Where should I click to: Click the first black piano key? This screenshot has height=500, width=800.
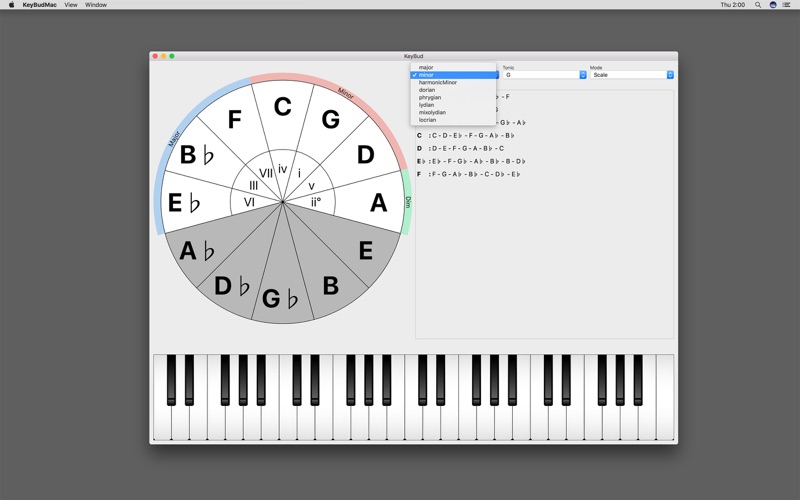coord(171,380)
